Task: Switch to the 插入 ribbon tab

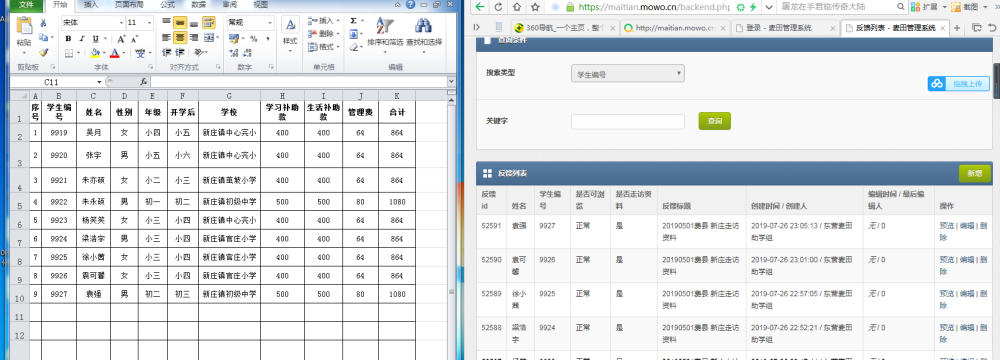Action: click(91, 4)
